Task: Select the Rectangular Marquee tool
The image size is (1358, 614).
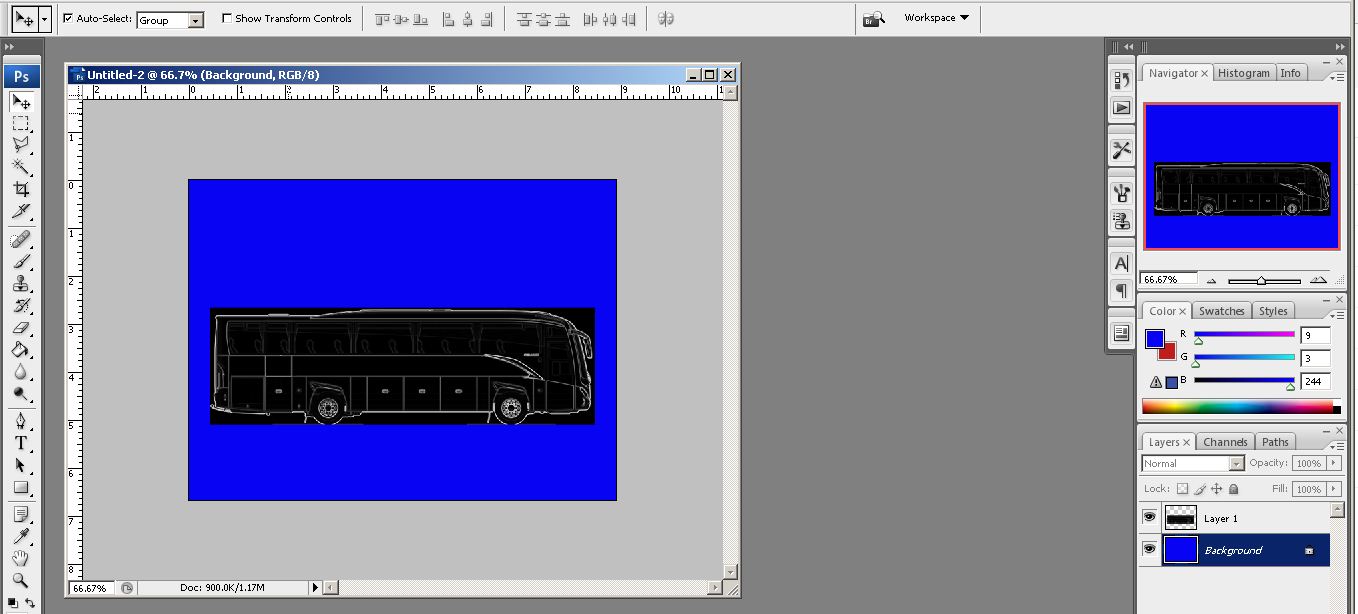Action: (22, 124)
